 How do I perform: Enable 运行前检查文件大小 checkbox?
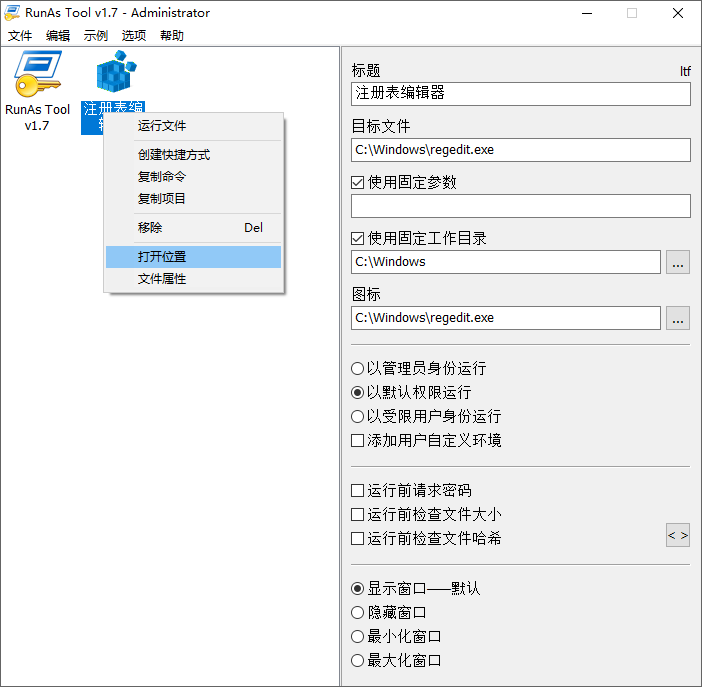(357, 515)
